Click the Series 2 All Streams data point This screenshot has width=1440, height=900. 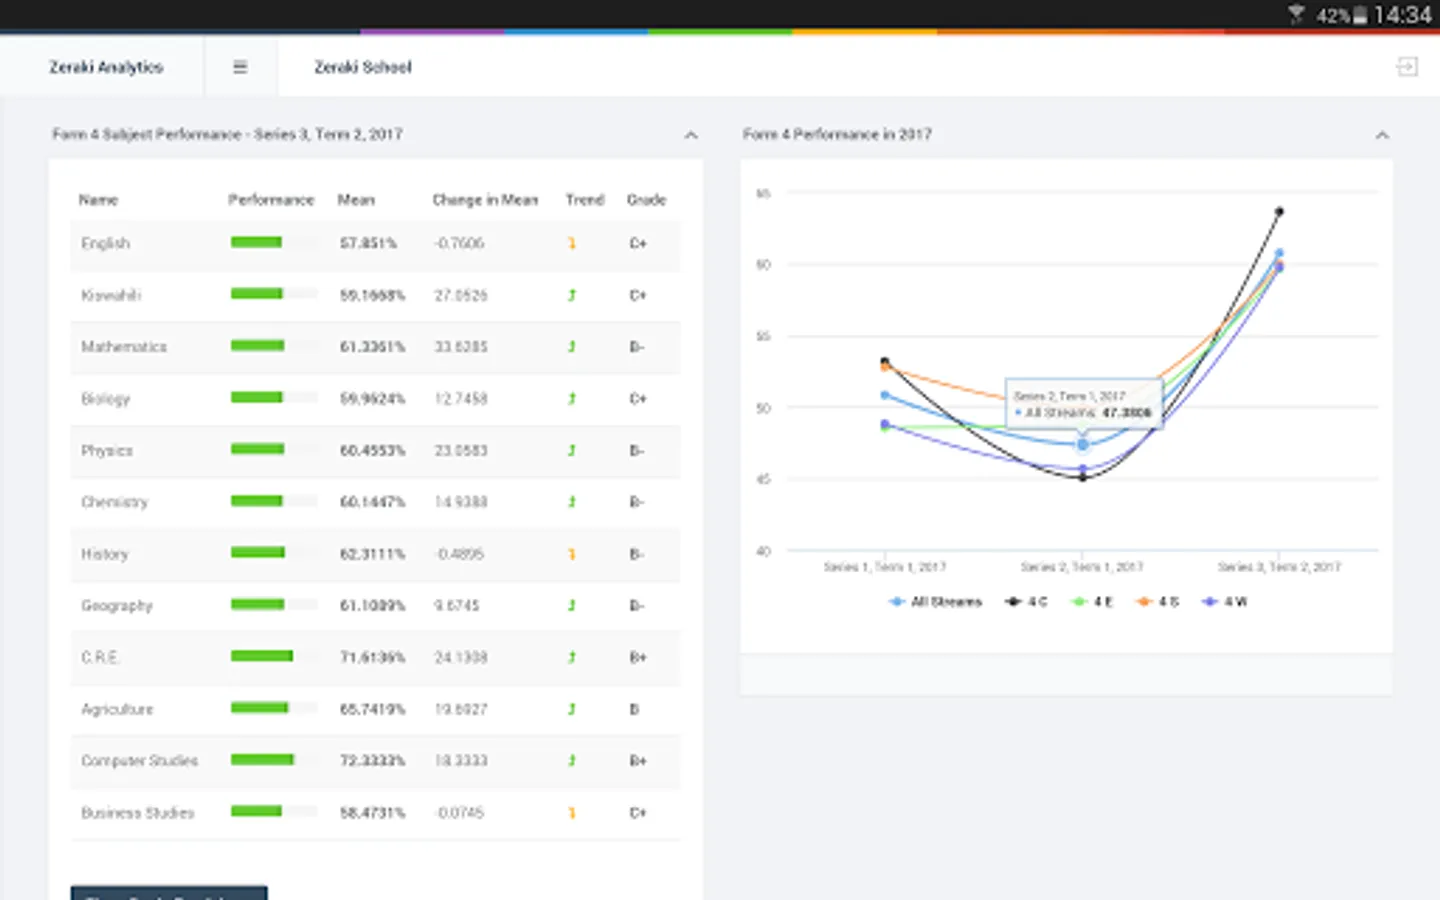(1082, 444)
